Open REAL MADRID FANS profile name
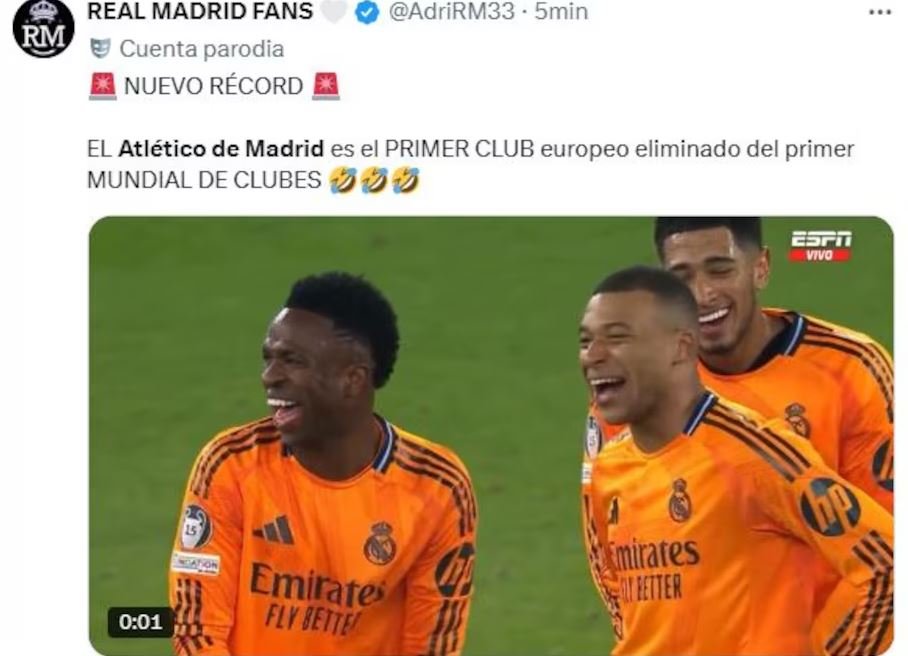The width and height of the screenshot is (908, 656). point(200,11)
